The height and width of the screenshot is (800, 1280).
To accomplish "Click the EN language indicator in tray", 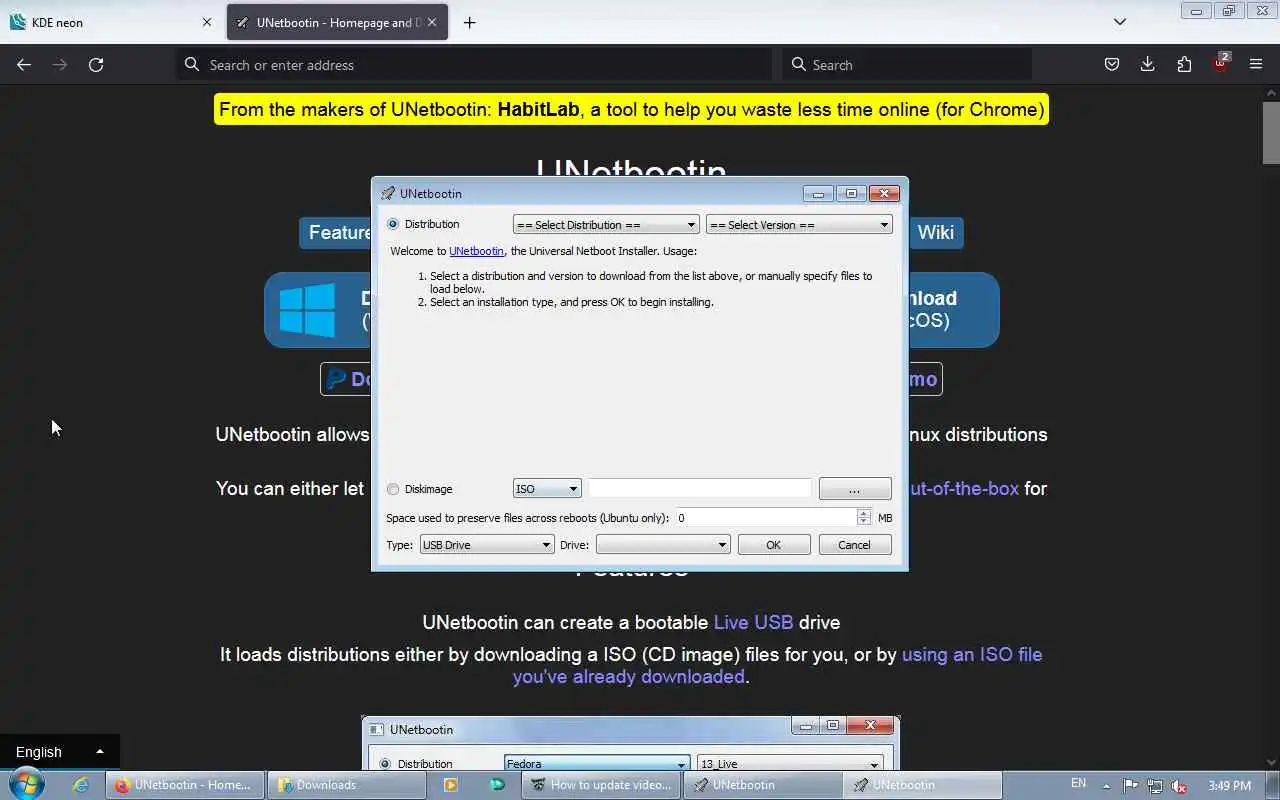I will pyautogui.click(x=1078, y=784).
